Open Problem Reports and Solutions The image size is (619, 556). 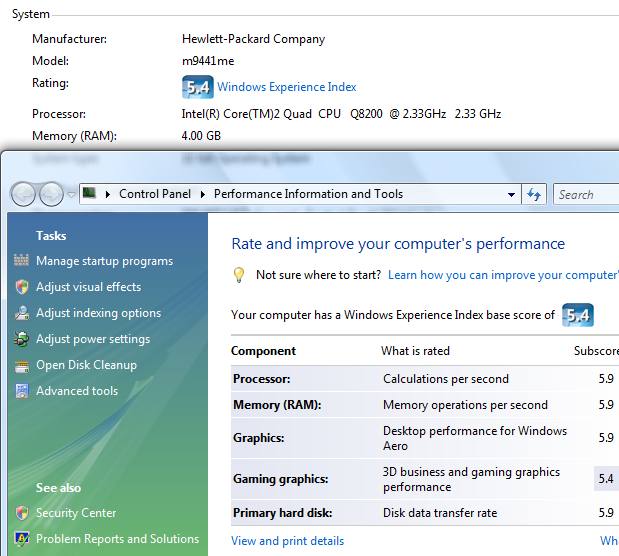(118, 539)
